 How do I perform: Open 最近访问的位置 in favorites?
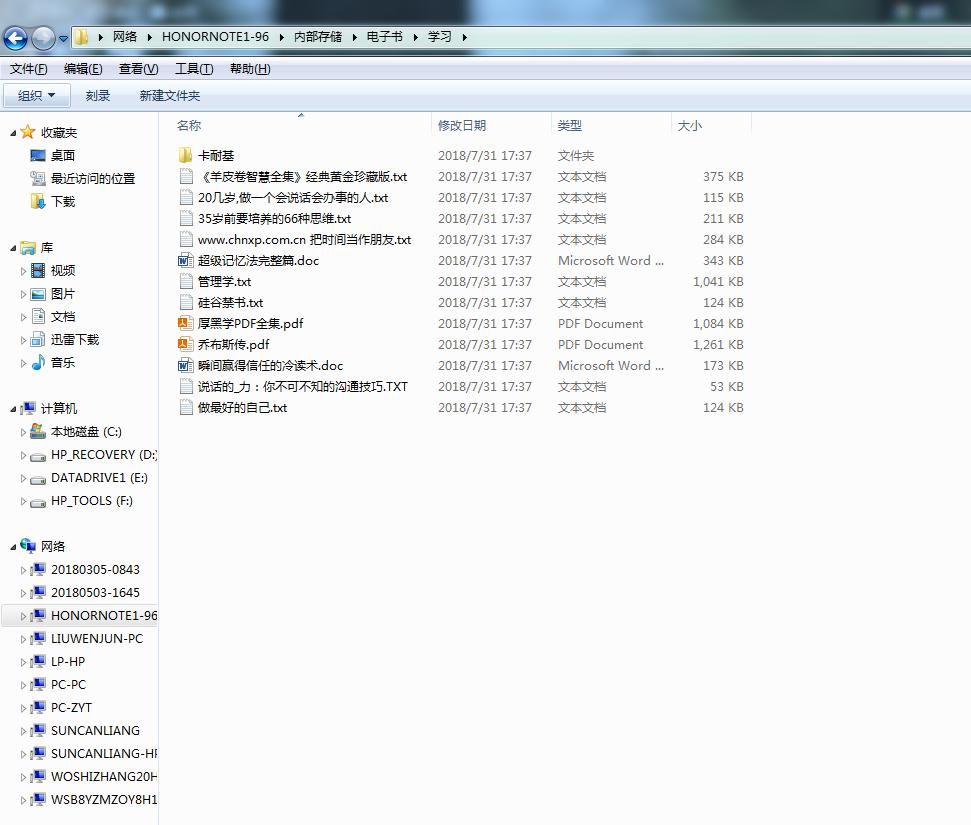click(93, 178)
